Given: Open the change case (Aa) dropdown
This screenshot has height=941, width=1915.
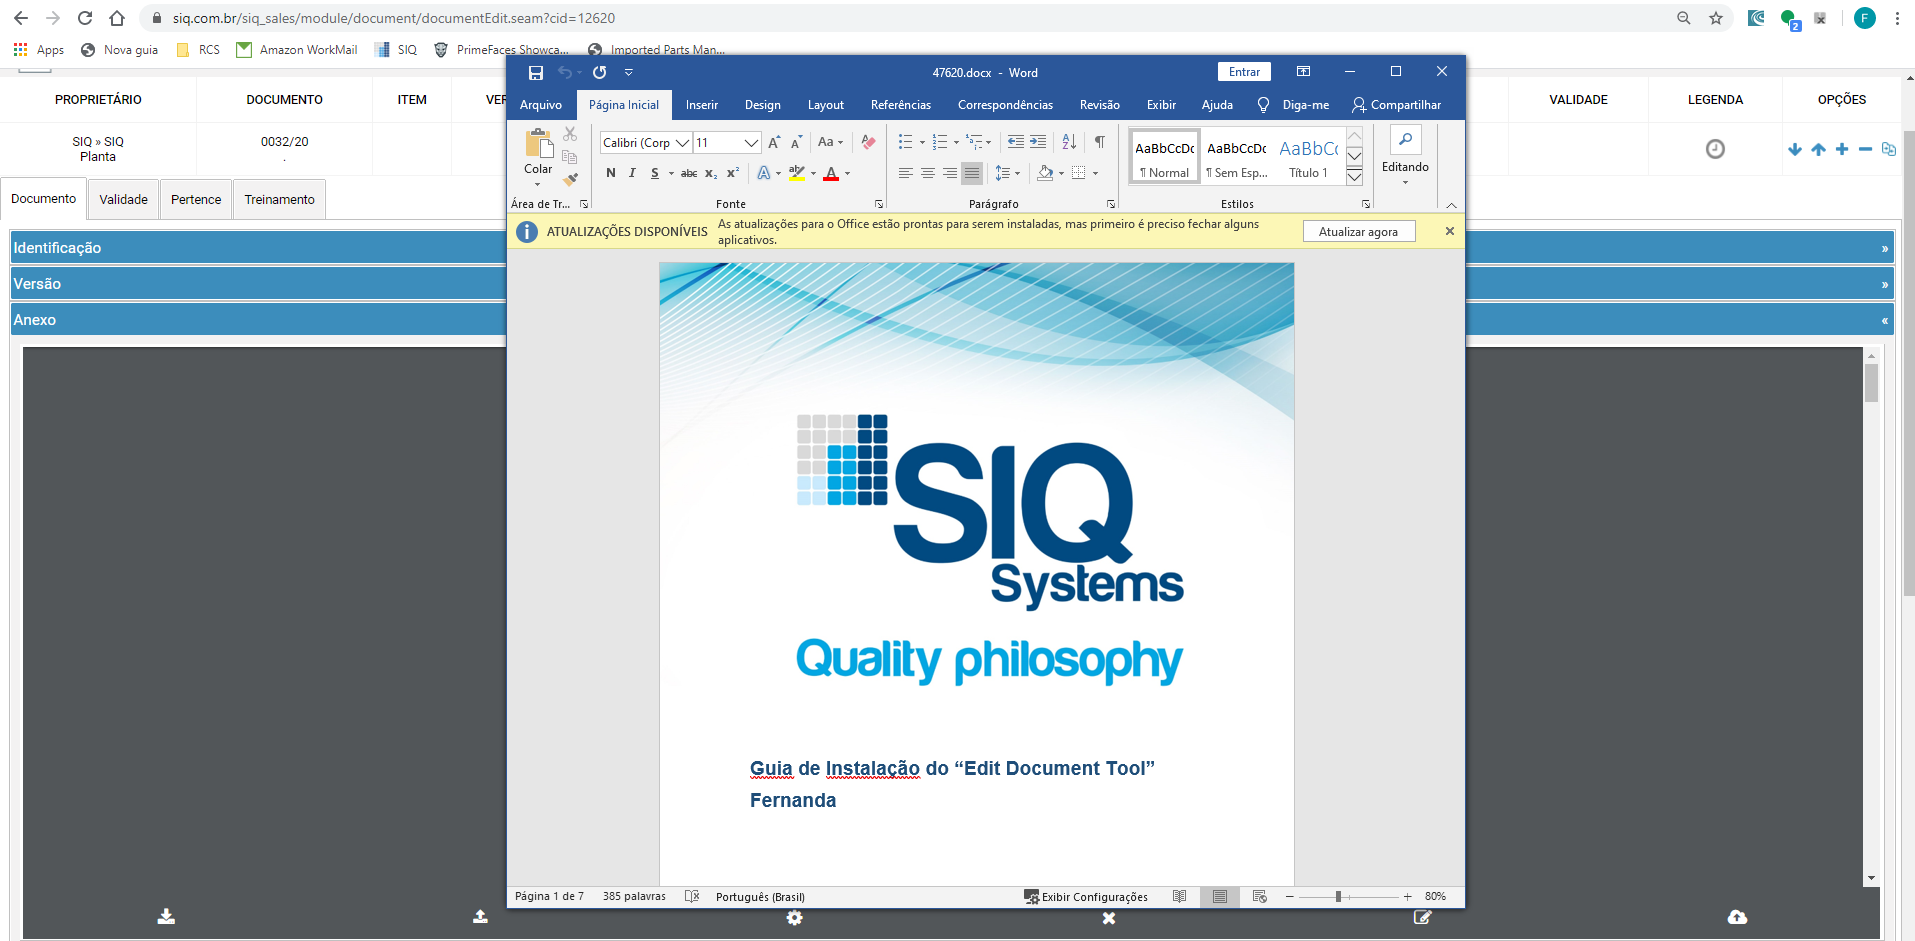Looking at the screenshot, I should pyautogui.click(x=830, y=143).
